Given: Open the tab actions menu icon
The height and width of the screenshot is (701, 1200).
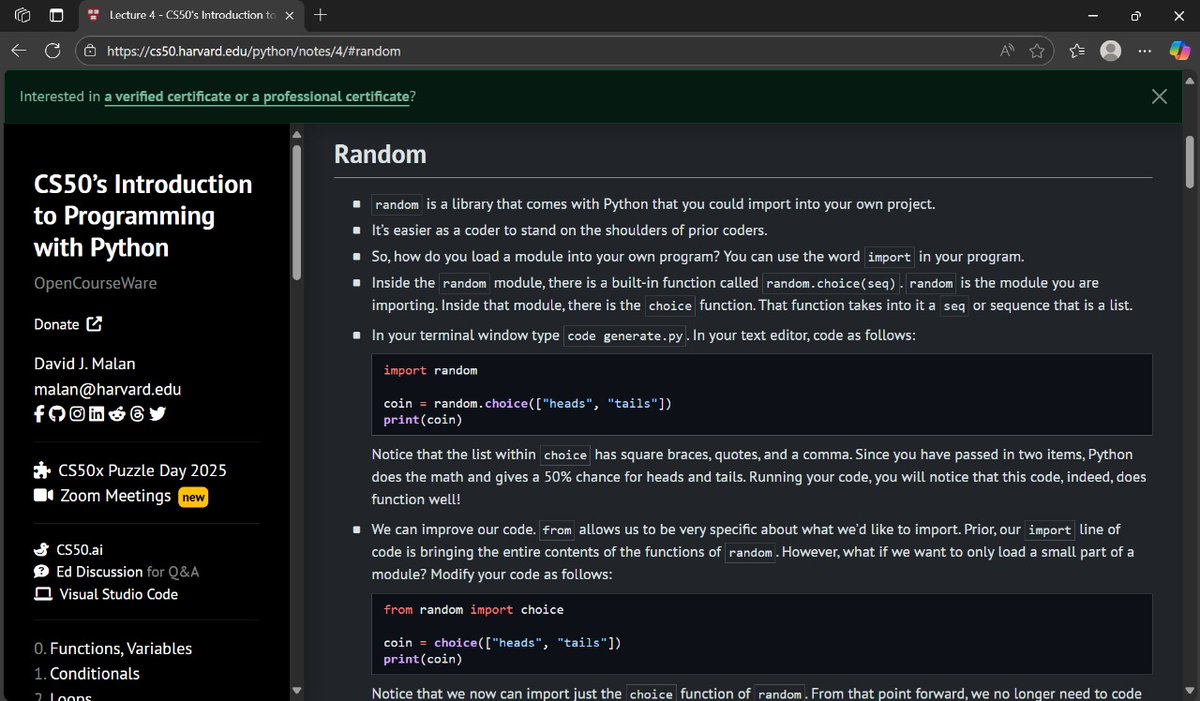Looking at the screenshot, I should [55, 15].
